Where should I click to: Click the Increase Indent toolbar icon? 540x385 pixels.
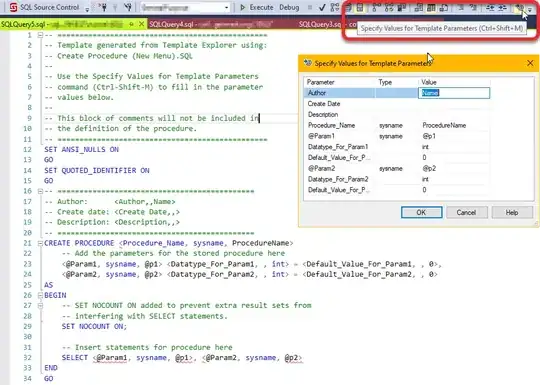point(503,7)
